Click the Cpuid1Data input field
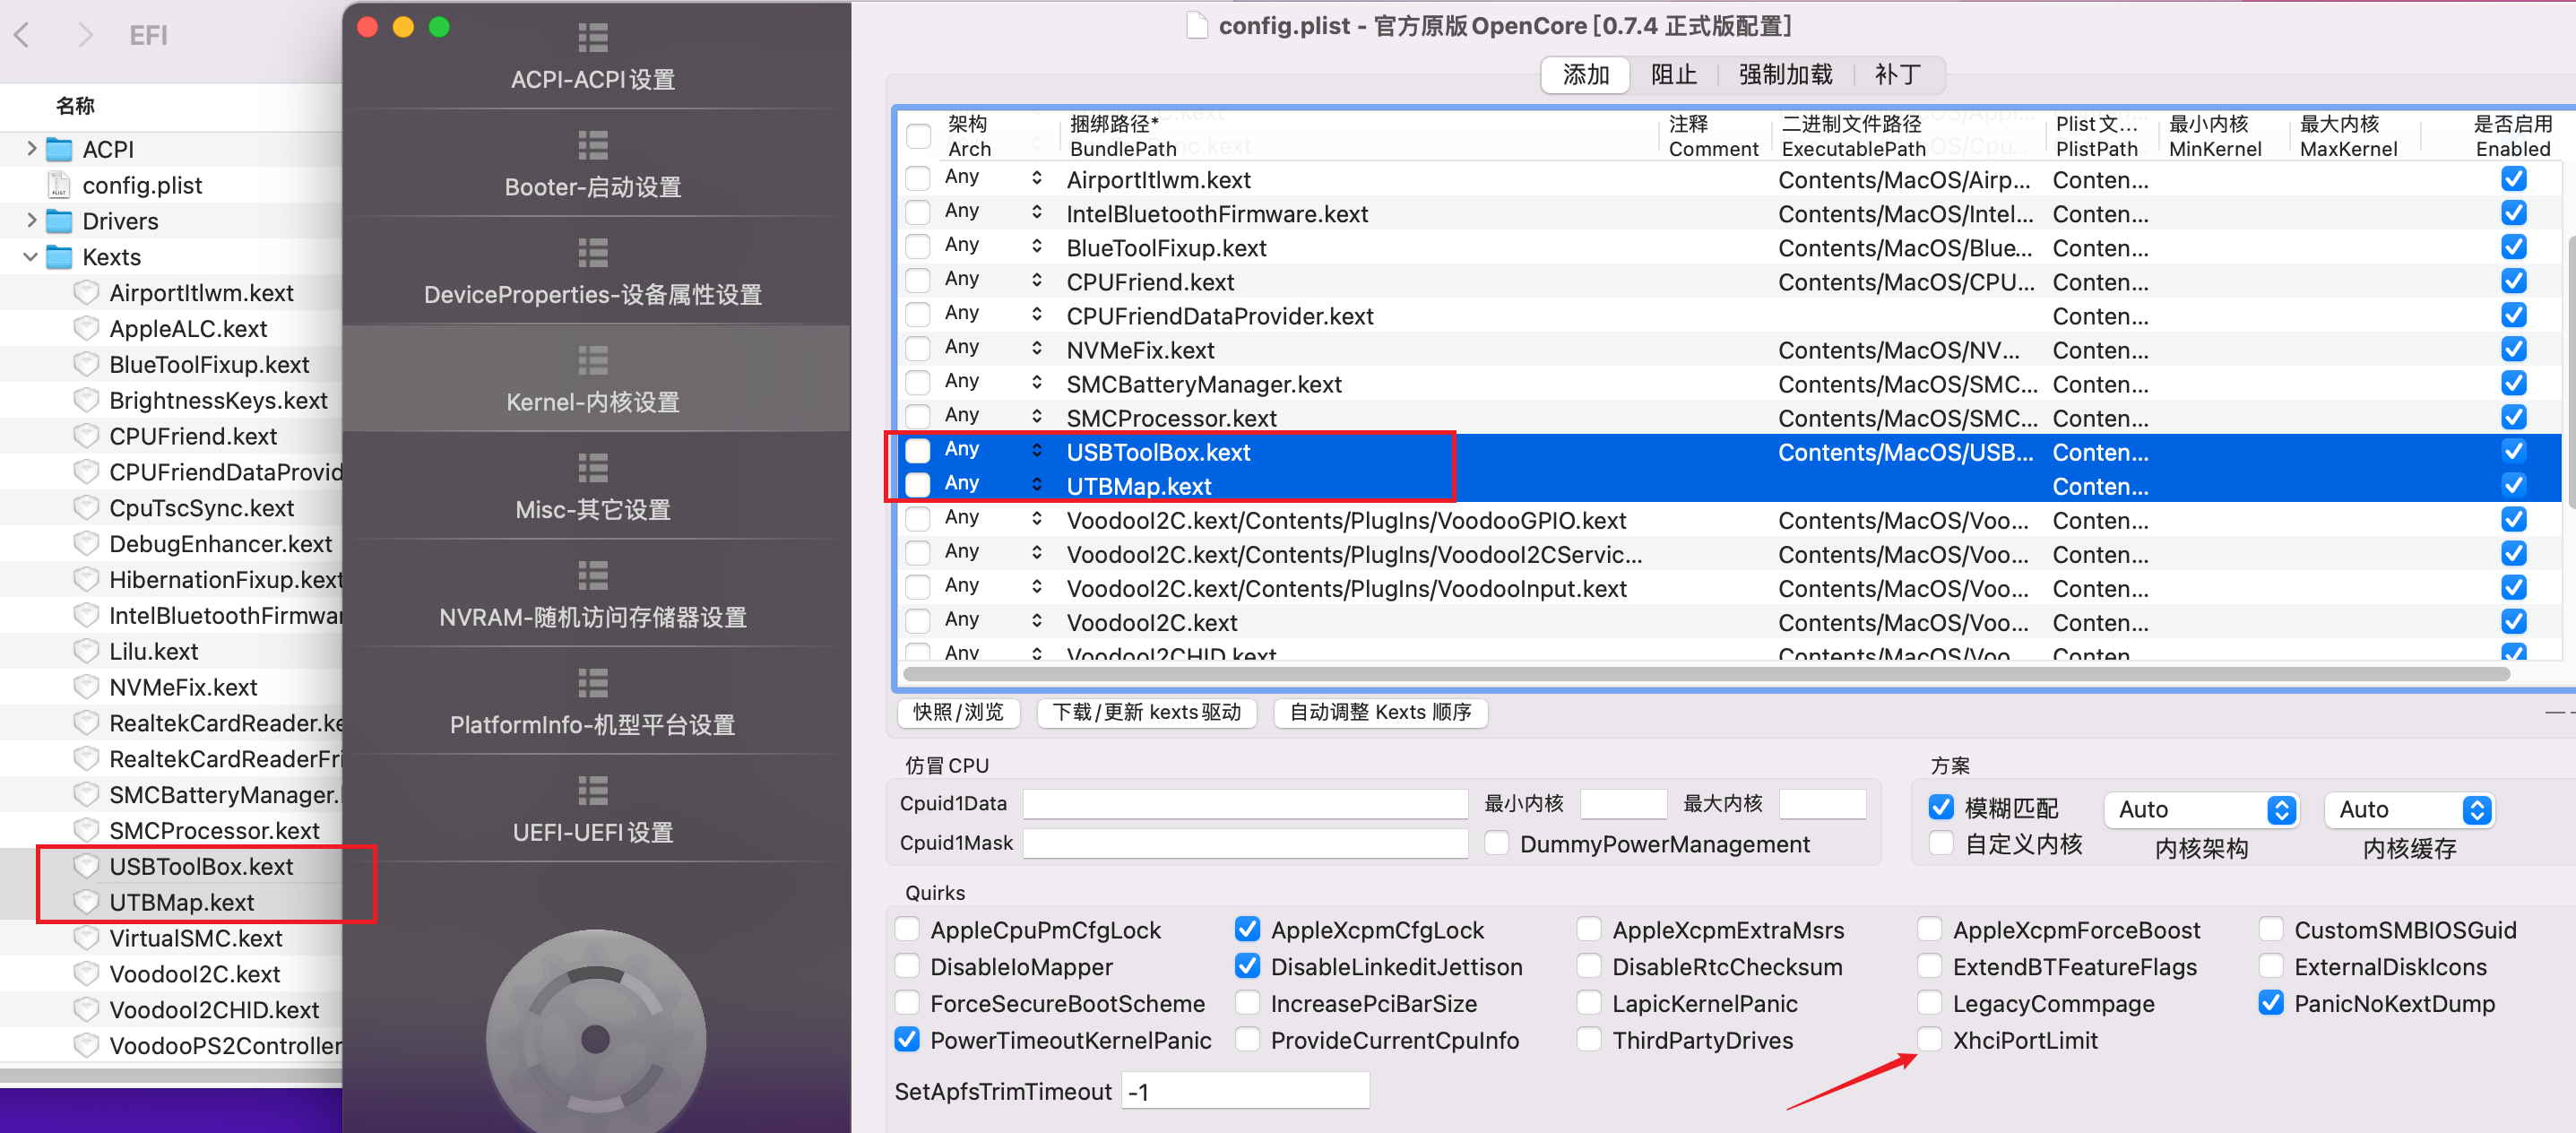 click(1246, 804)
